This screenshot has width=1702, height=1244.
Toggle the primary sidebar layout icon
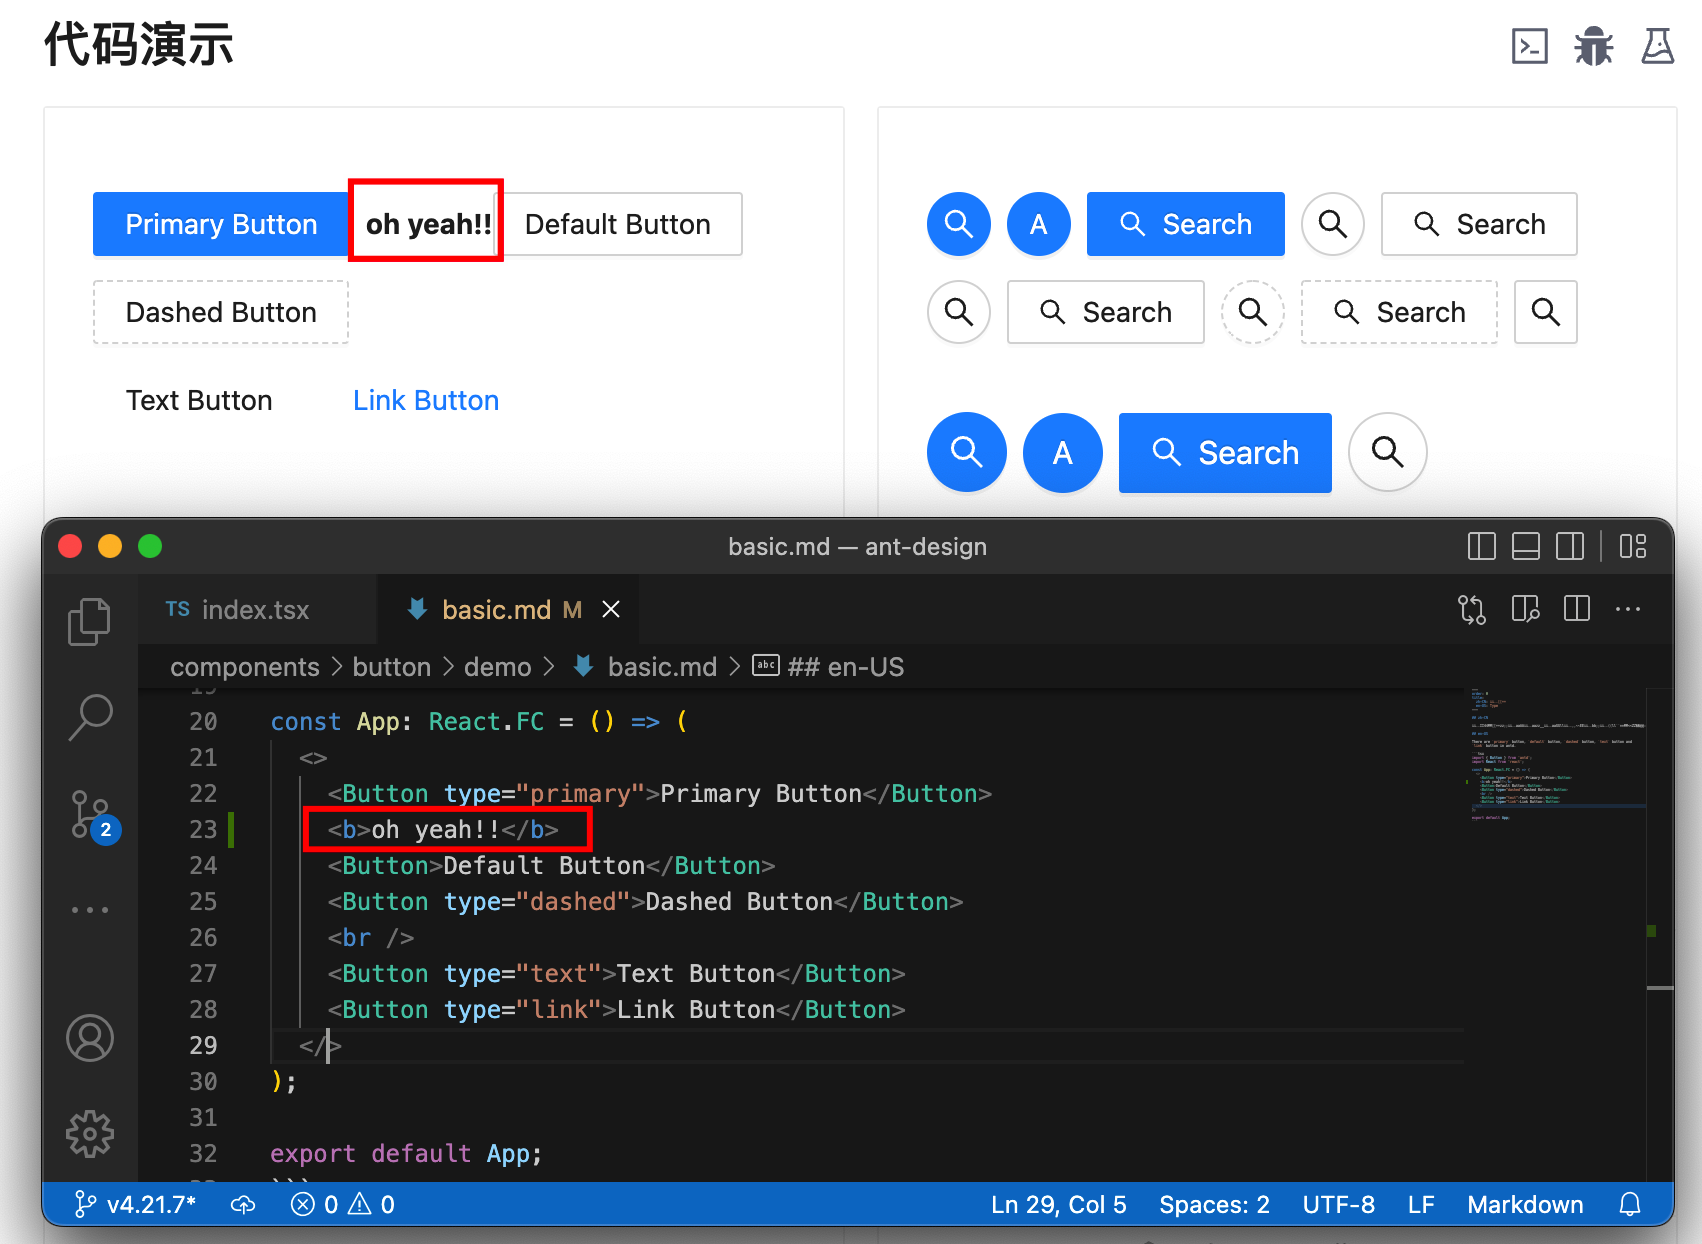click(1481, 546)
